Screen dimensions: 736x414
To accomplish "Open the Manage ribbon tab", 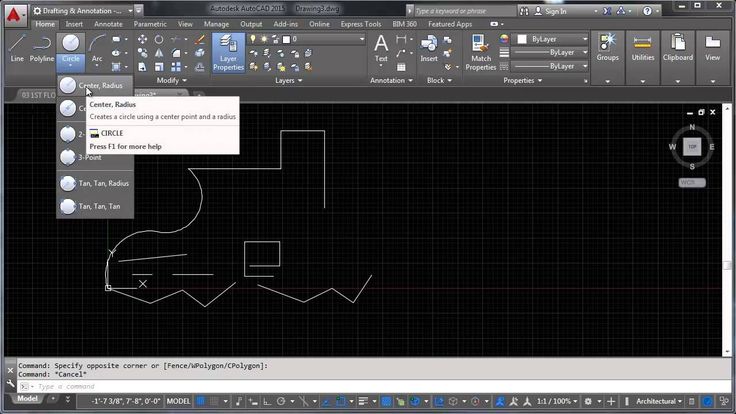I will tap(216, 24).
